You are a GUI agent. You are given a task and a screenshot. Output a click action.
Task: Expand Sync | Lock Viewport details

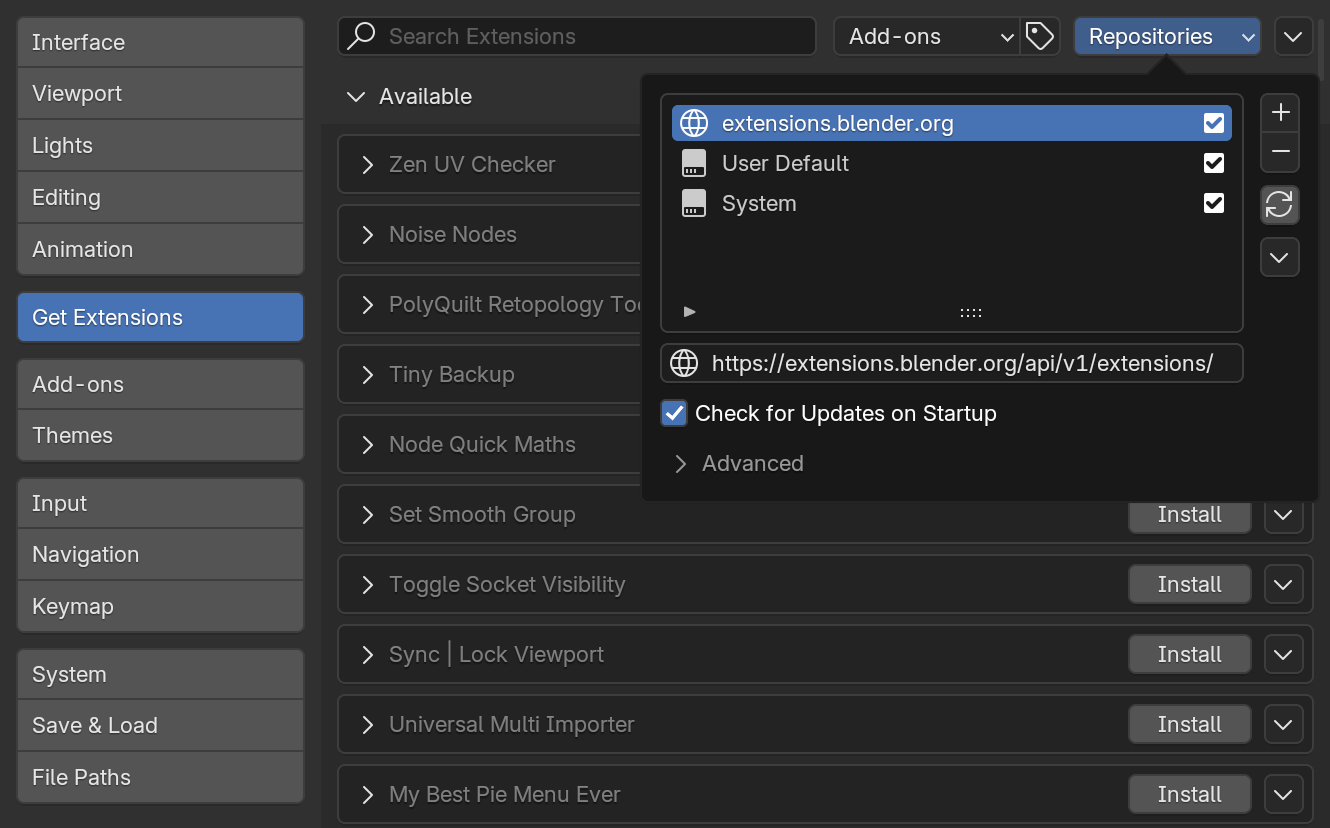click(368, 654)
